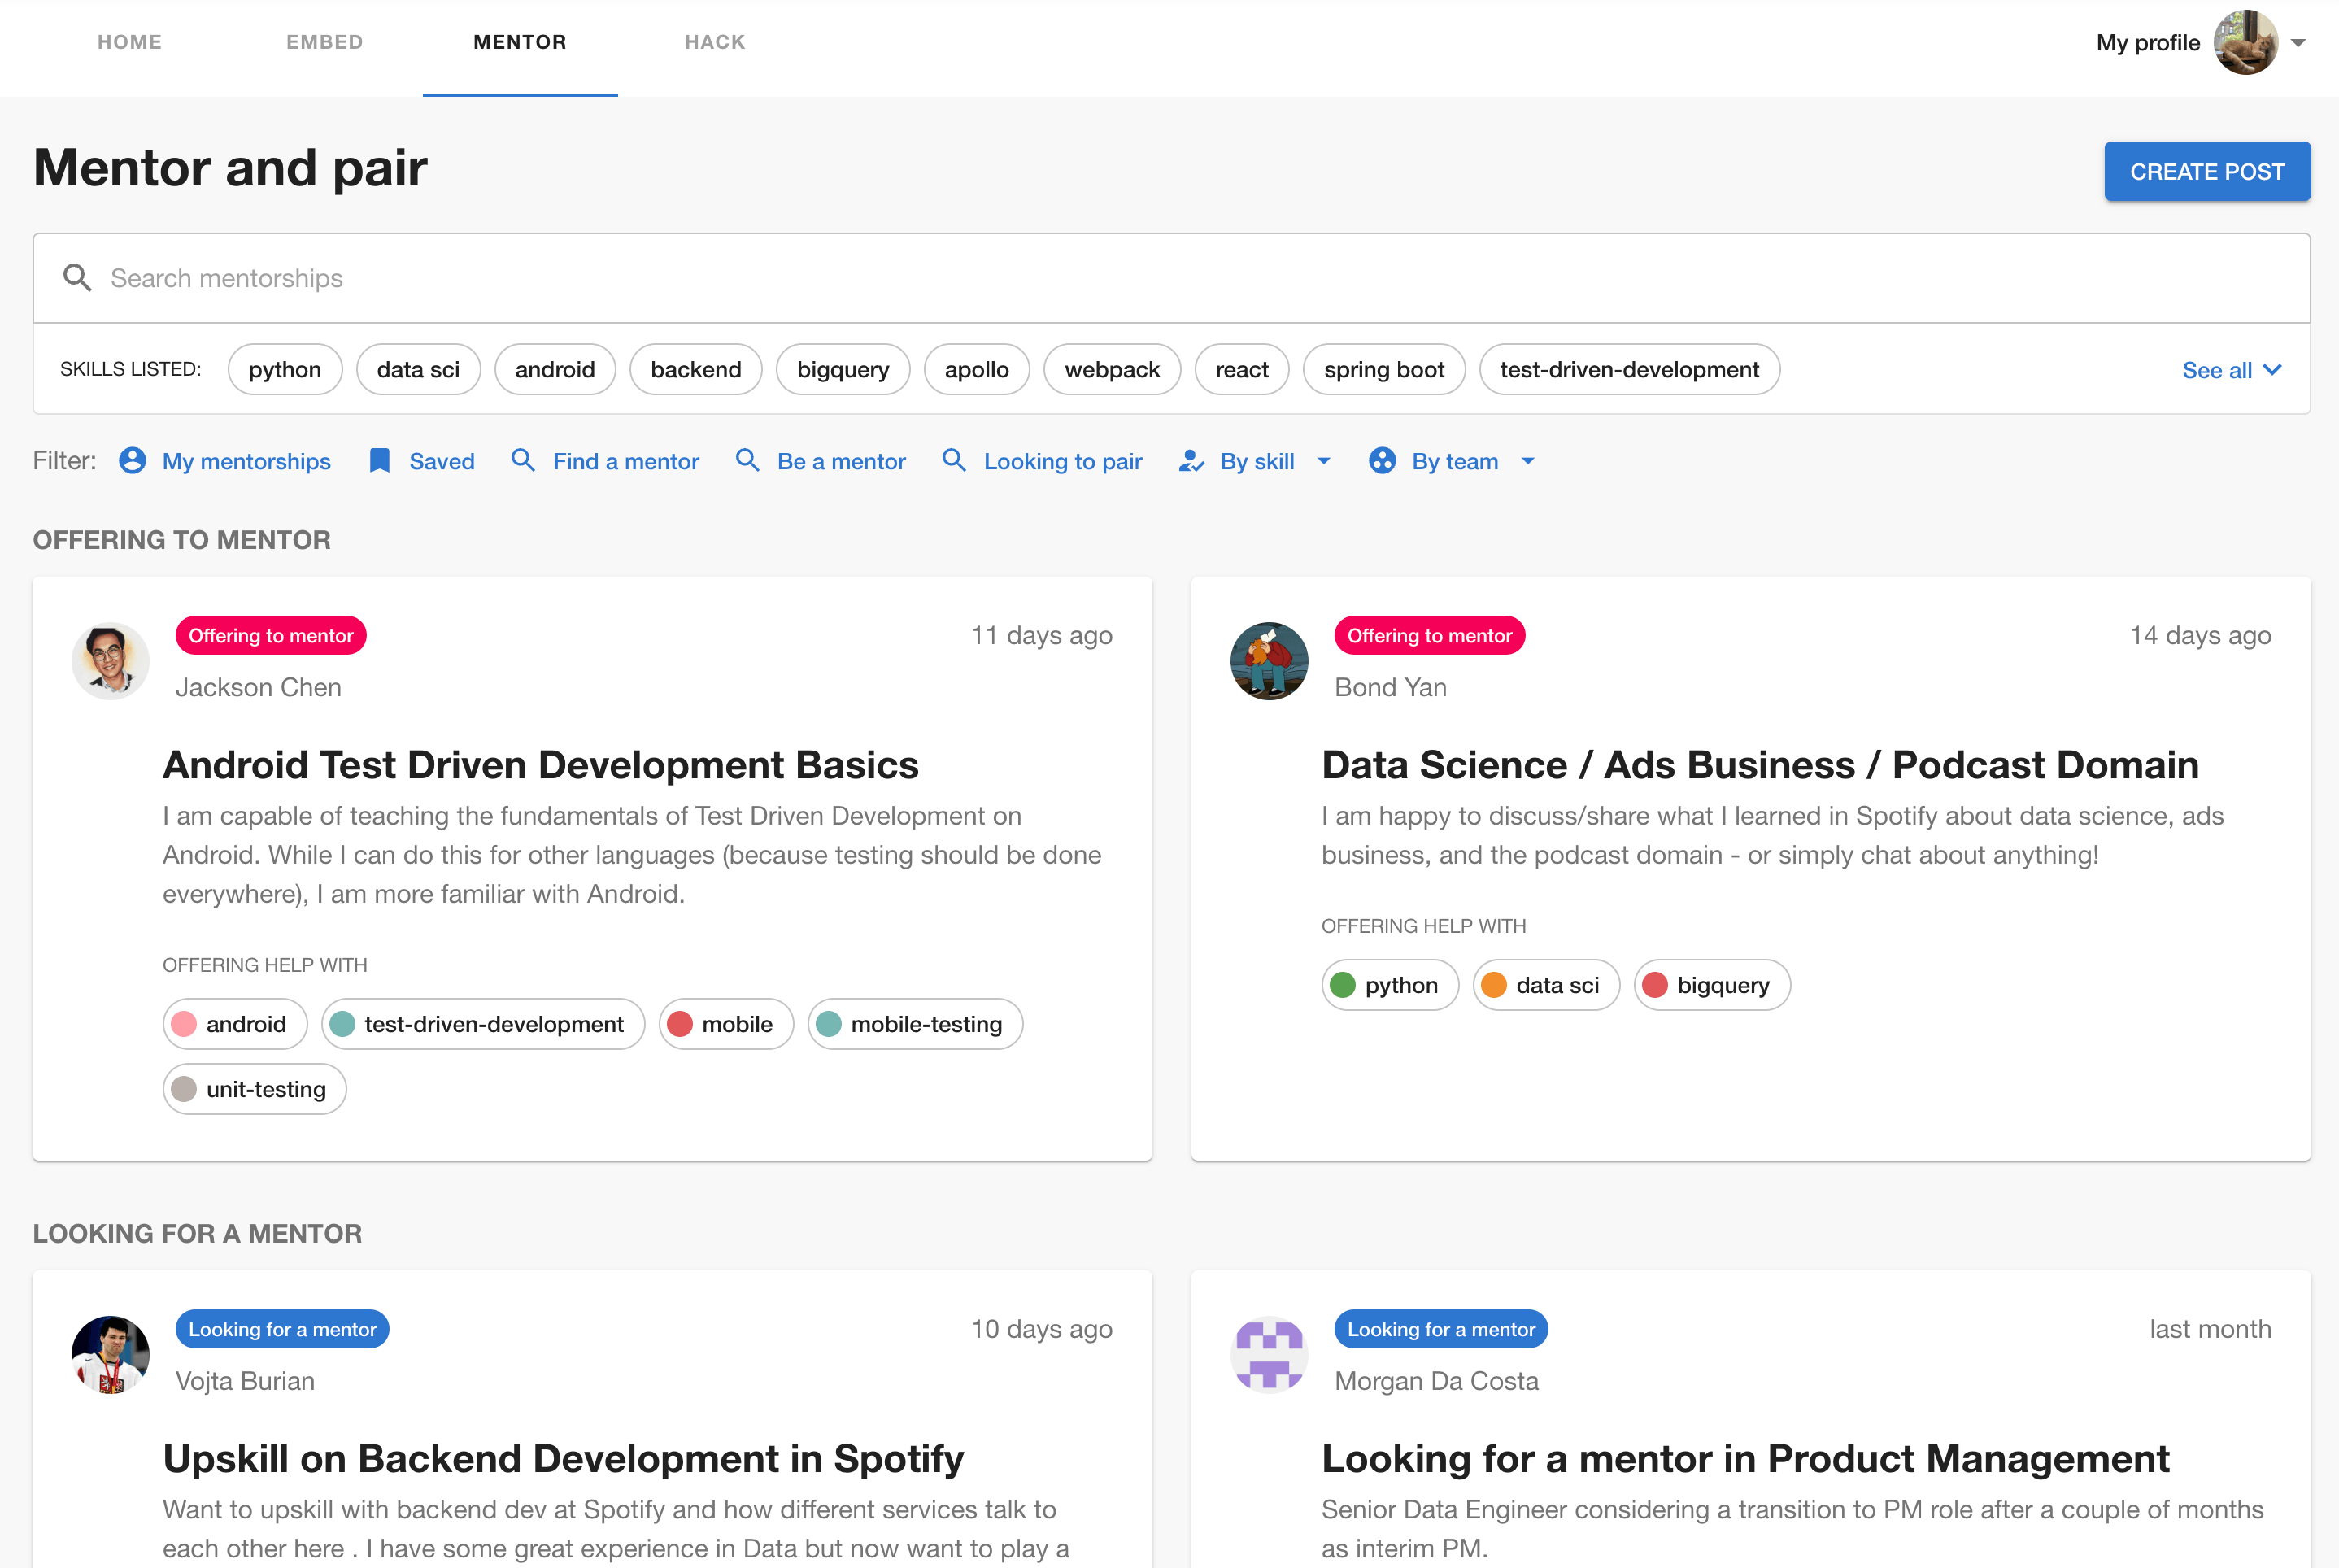Open Android Test Driven Development Basics post
The height and width of the screenshot is (1568, 2339).
541,765
